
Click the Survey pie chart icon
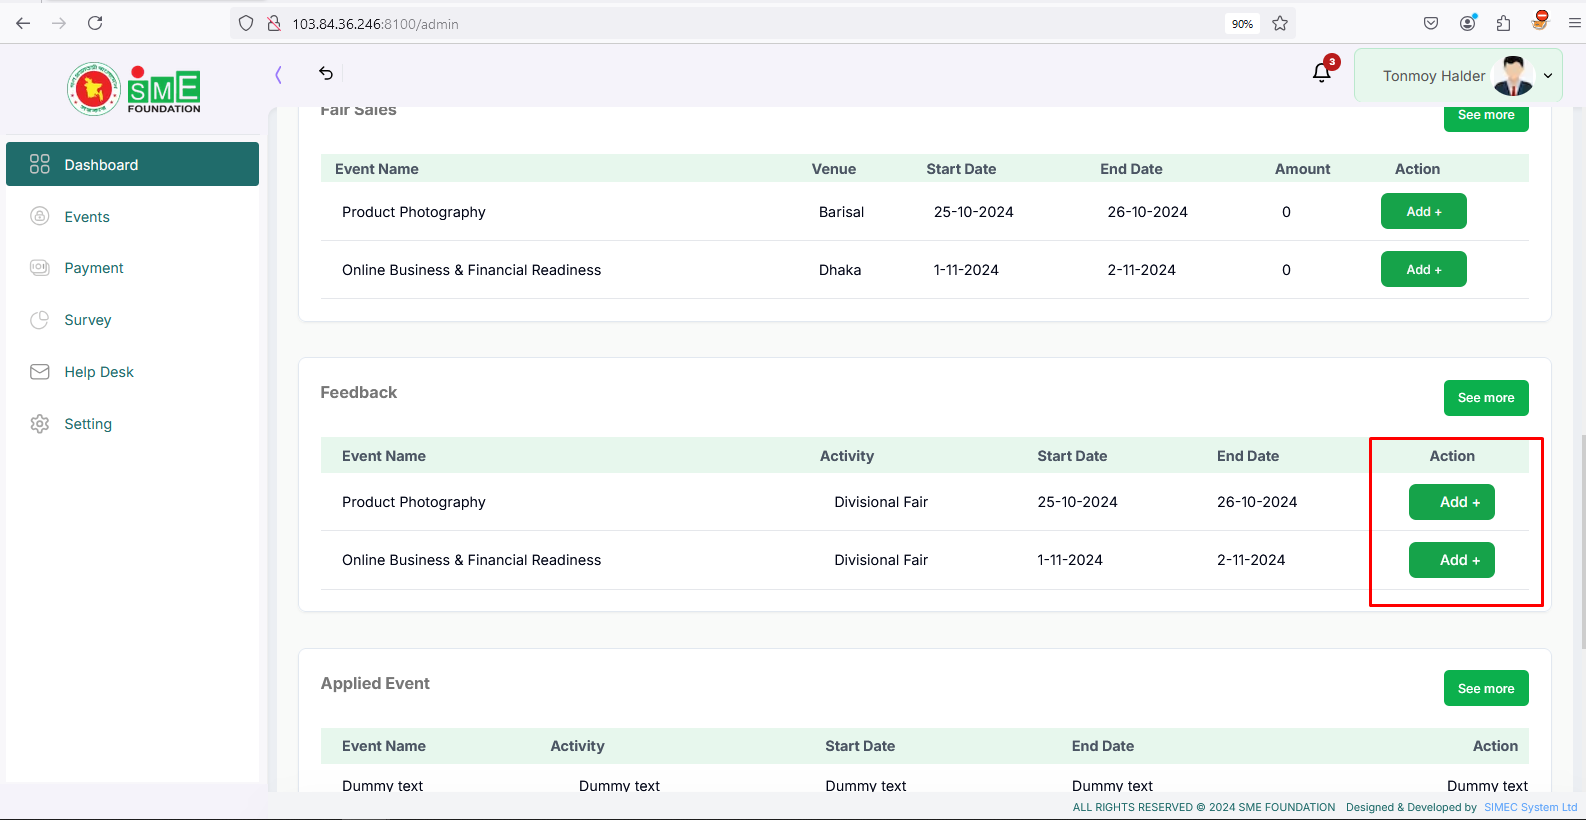click(40, 320)
